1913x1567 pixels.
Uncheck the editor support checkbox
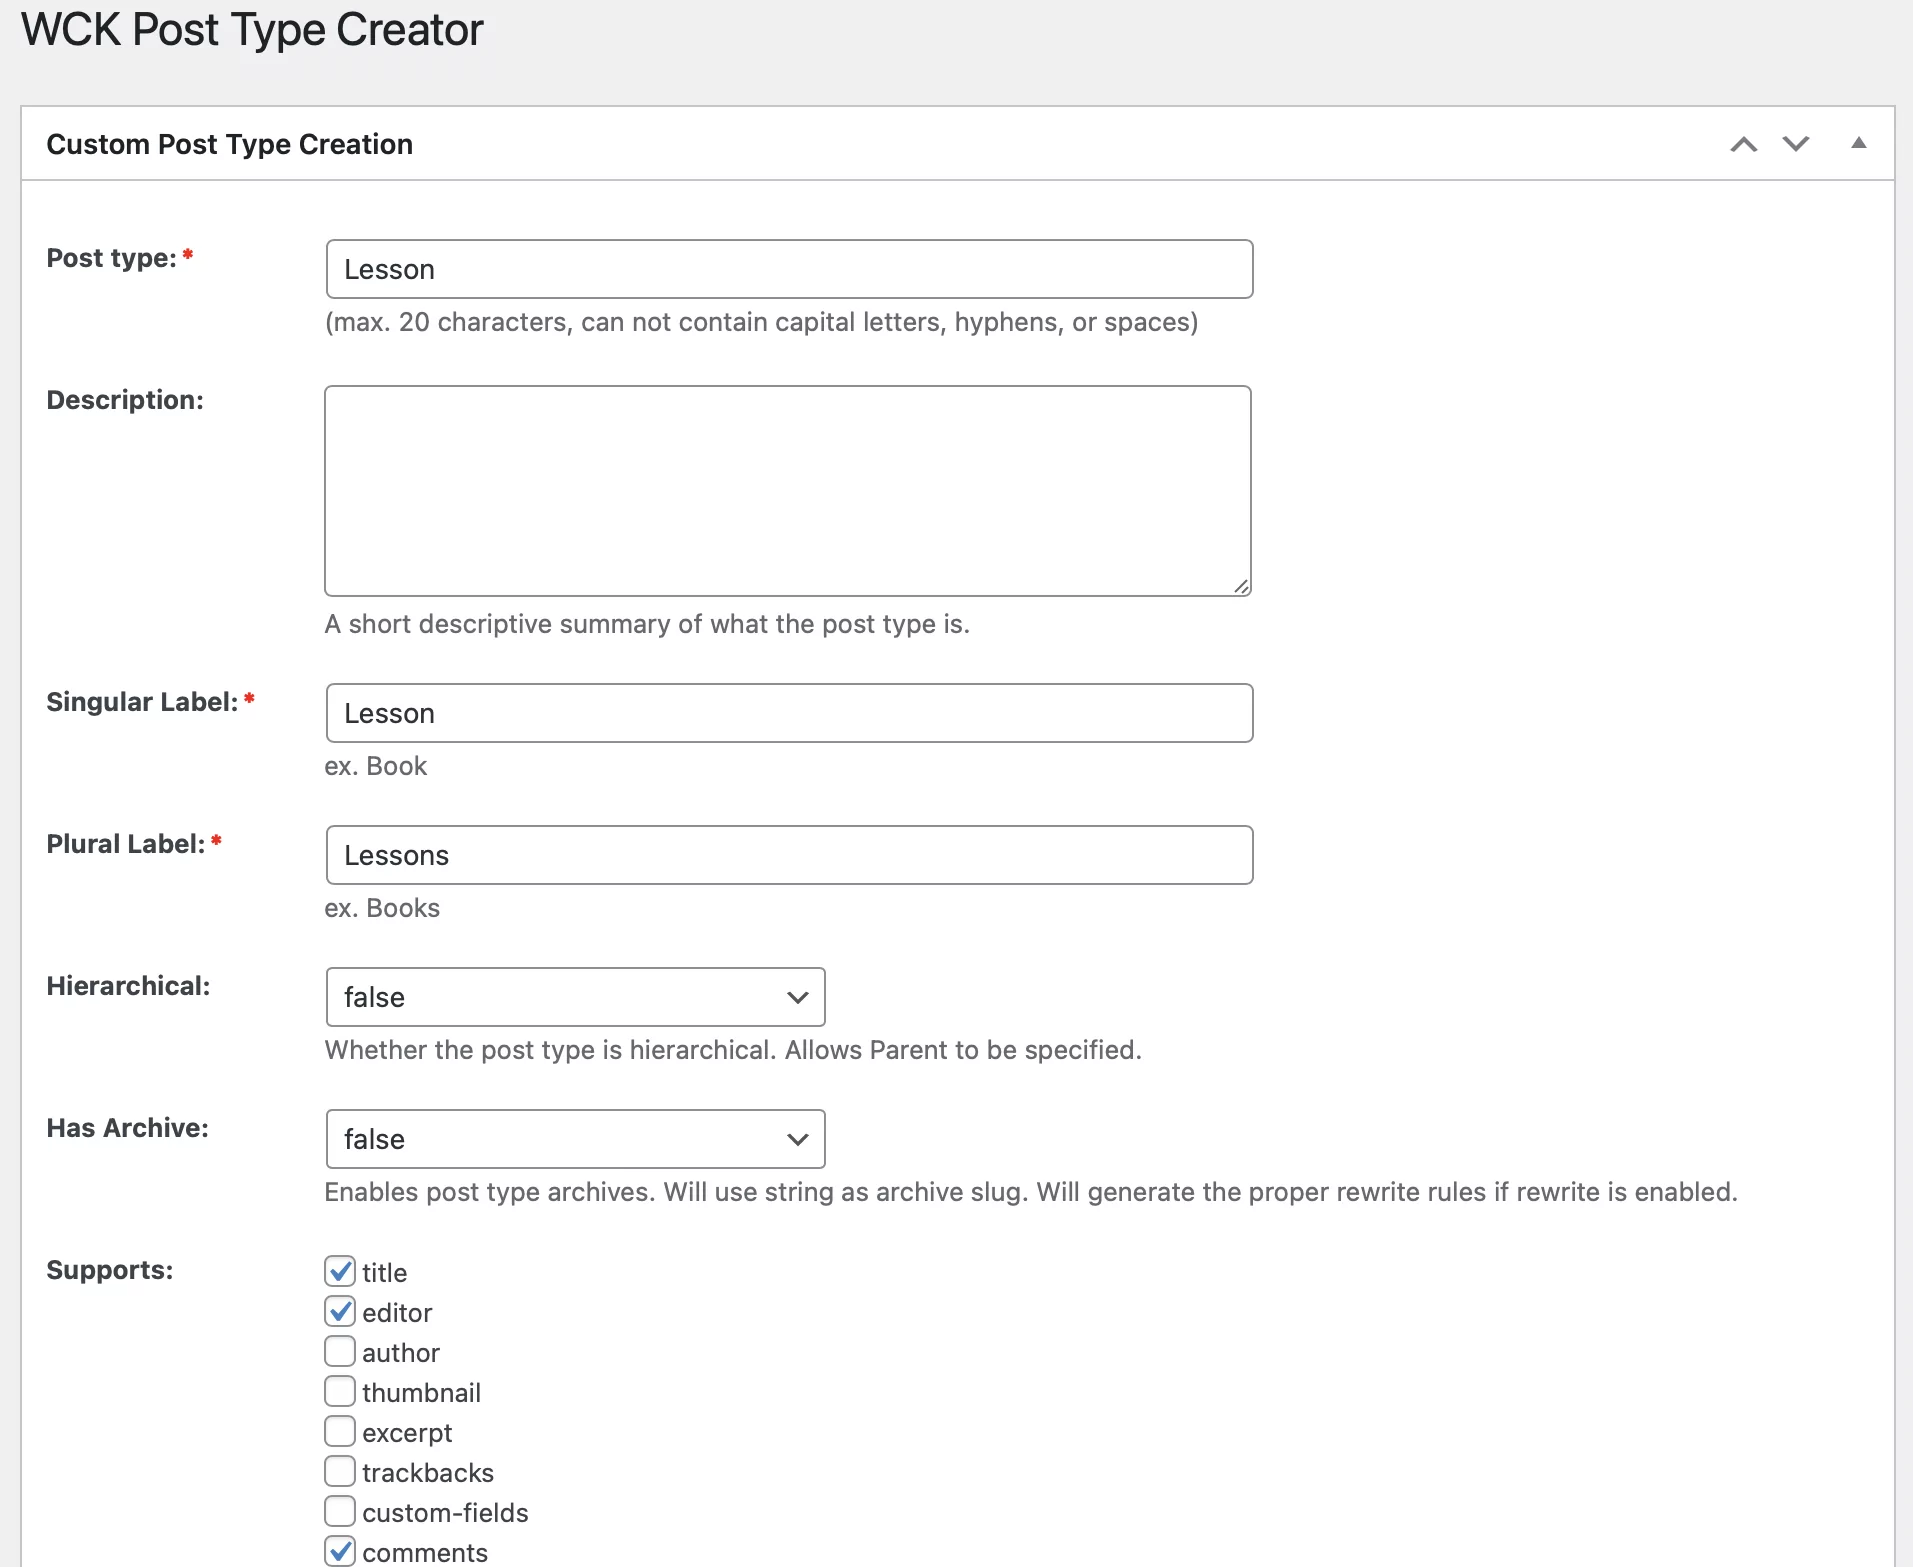coord(340,1311)
